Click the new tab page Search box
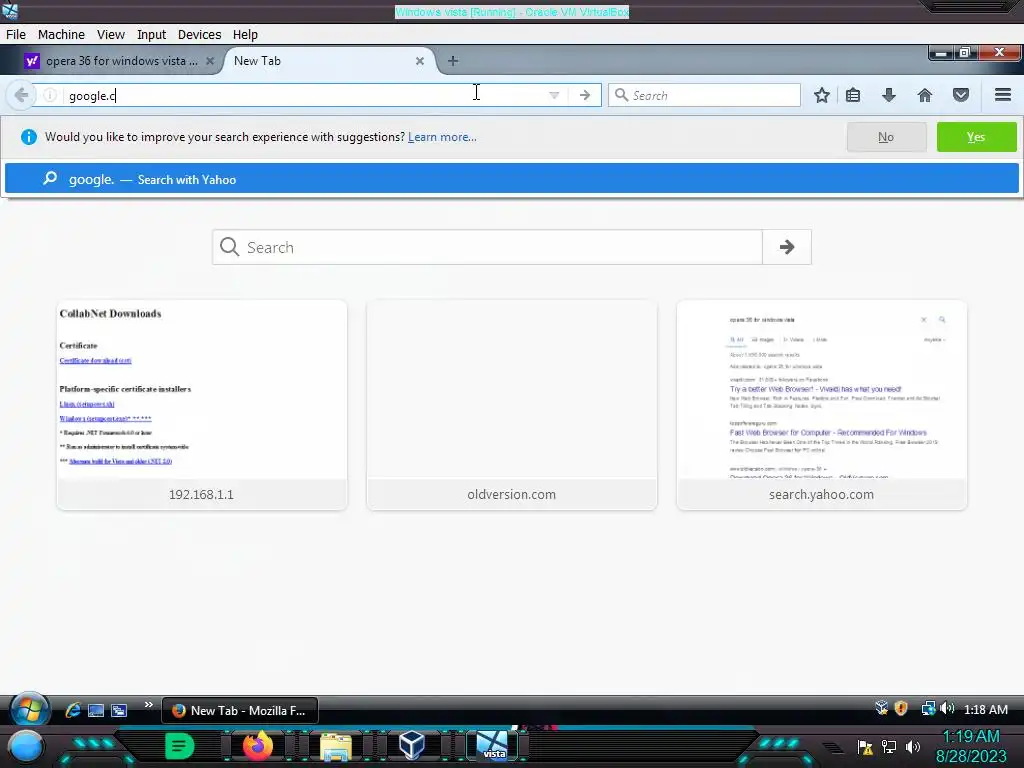 point(487,247)
